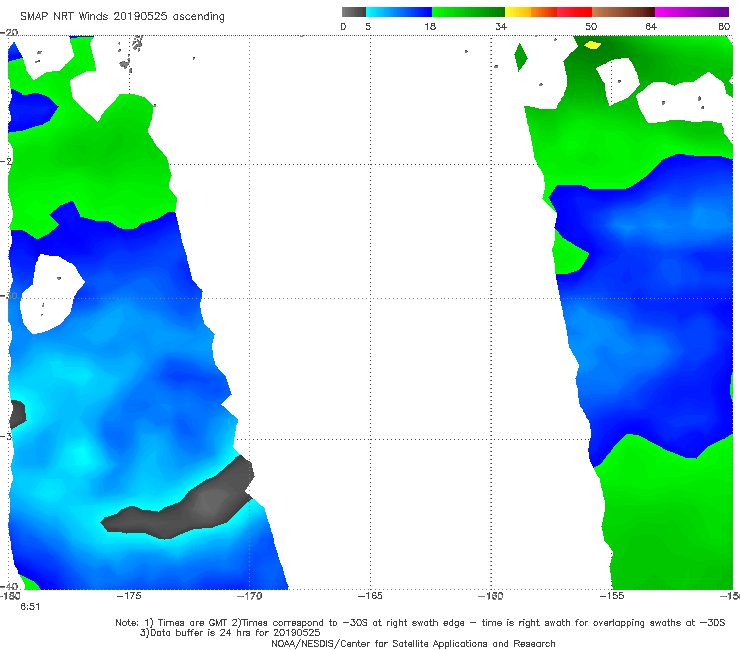Screen dimensions: 740x650
Task: Click the "-170" longitude axis label
Action: (x=250, y=596)
